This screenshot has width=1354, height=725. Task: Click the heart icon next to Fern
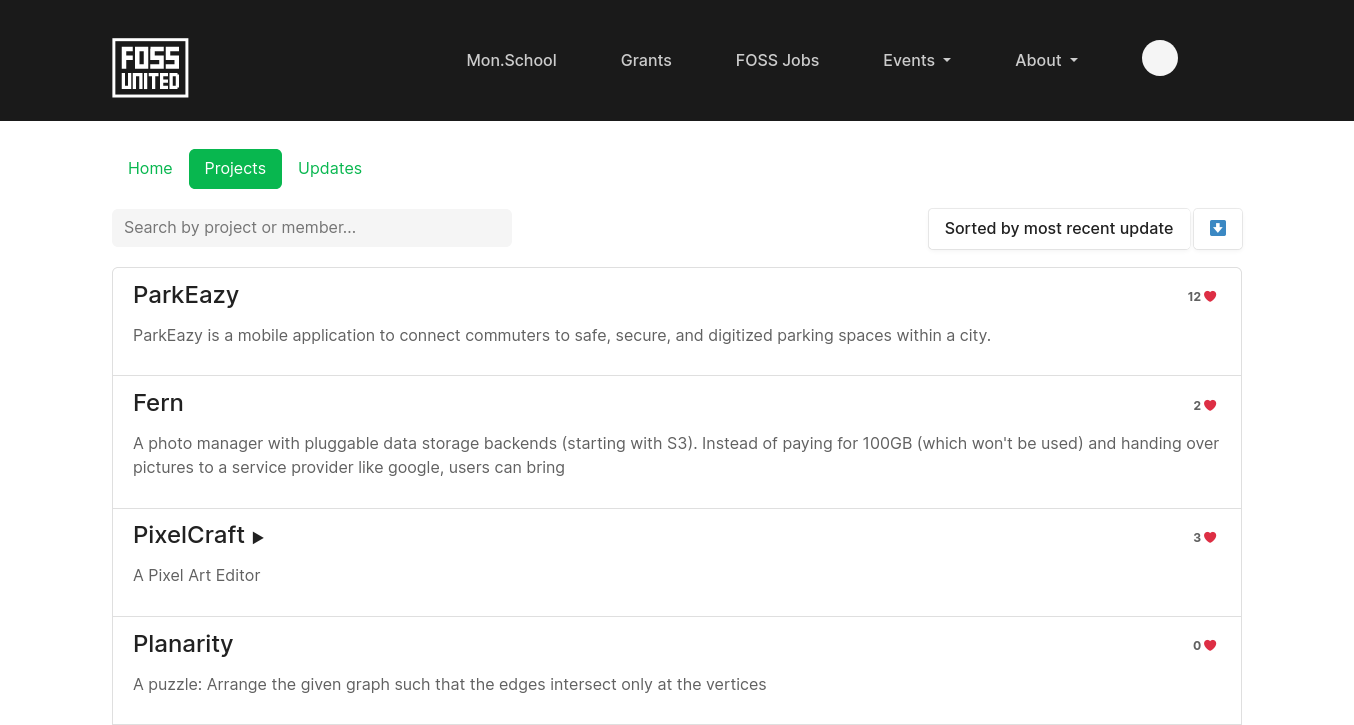(x=1212, y=405)
